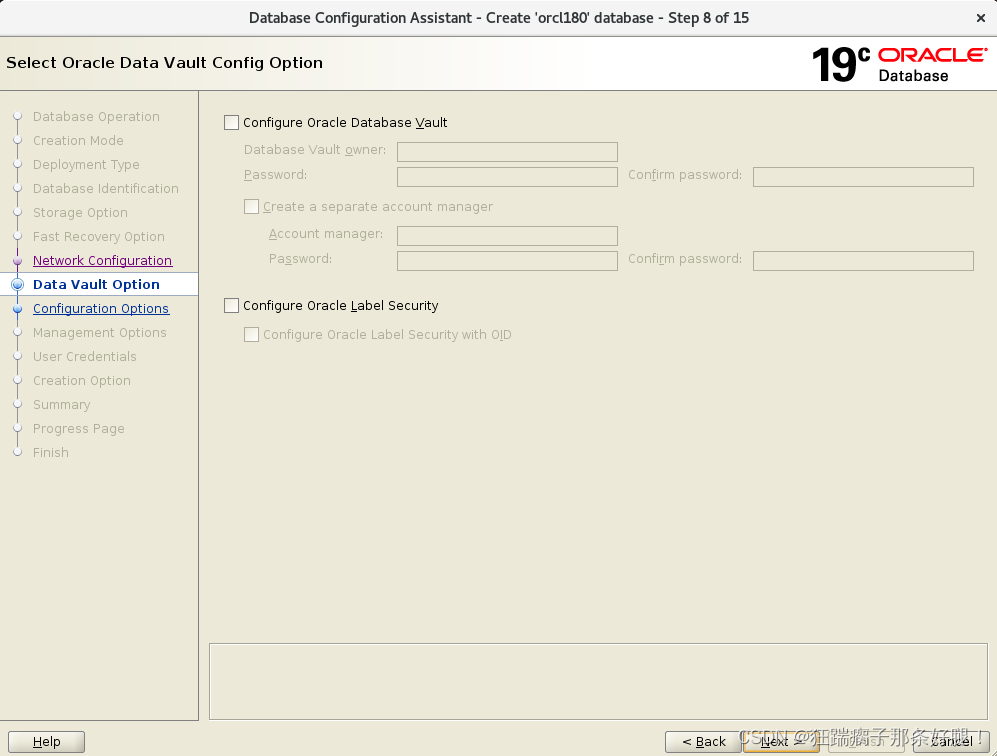Click the Configuration Options step bullet icon

pos(18,308)
